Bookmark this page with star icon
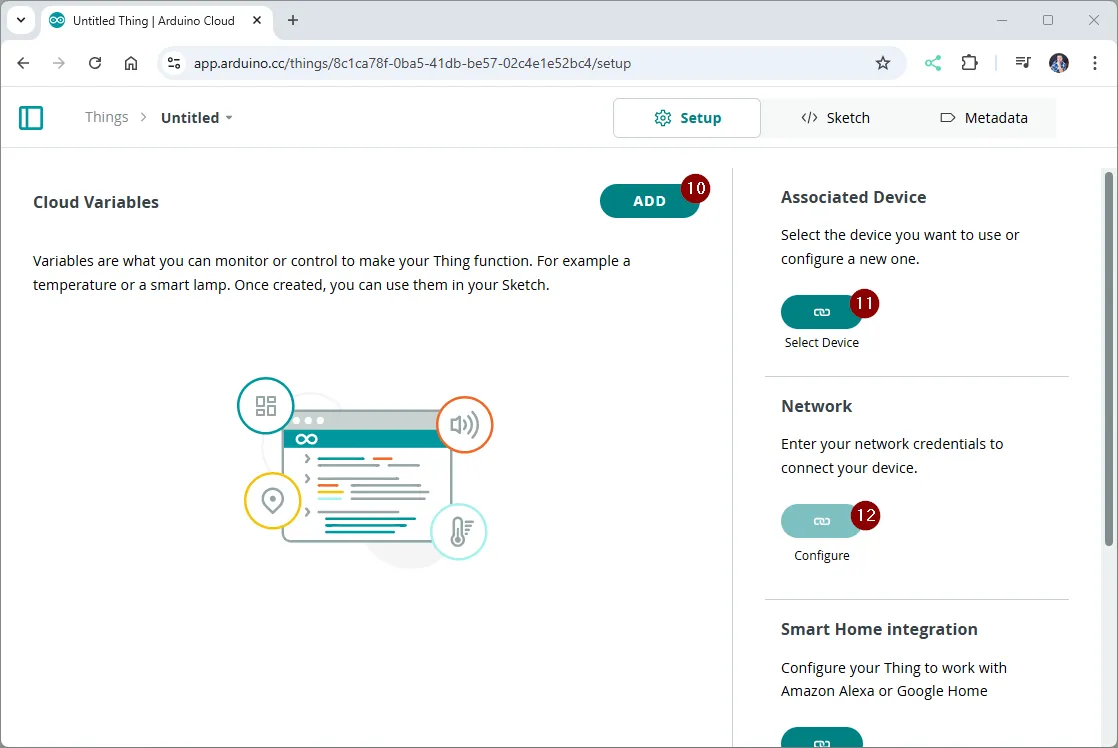The image size is (1118, 748). click(x=882, y=63)
